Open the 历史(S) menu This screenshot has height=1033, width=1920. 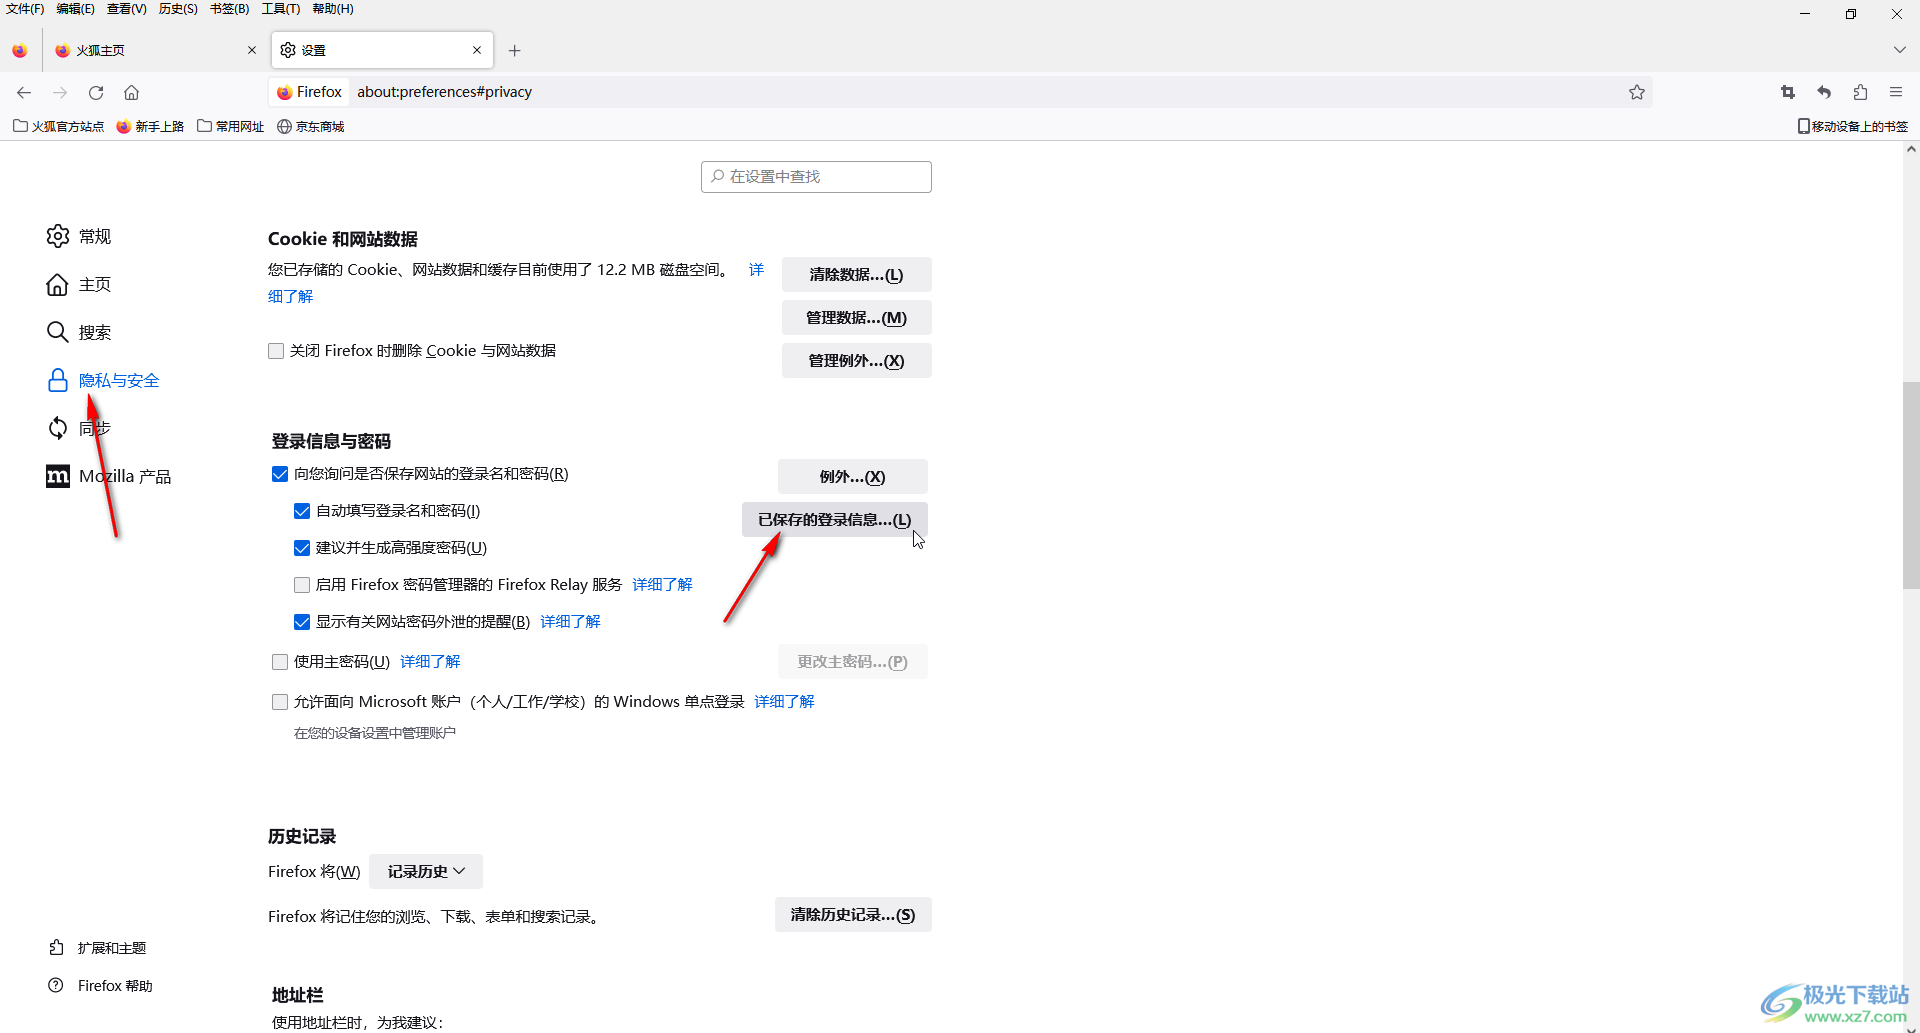[x=178, y=9]
